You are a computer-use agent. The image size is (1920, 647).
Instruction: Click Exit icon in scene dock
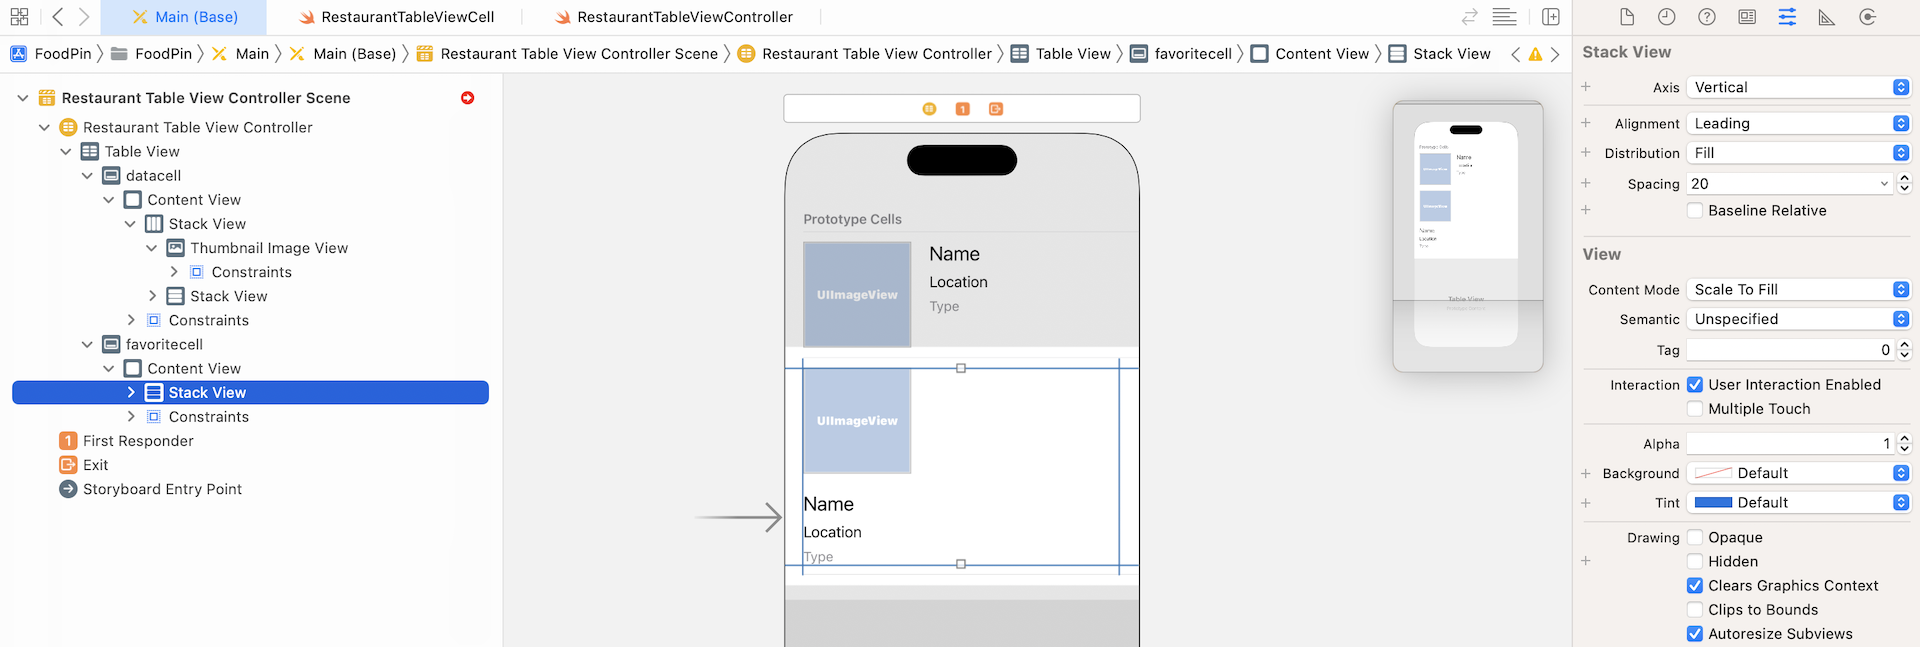[996, 109]
